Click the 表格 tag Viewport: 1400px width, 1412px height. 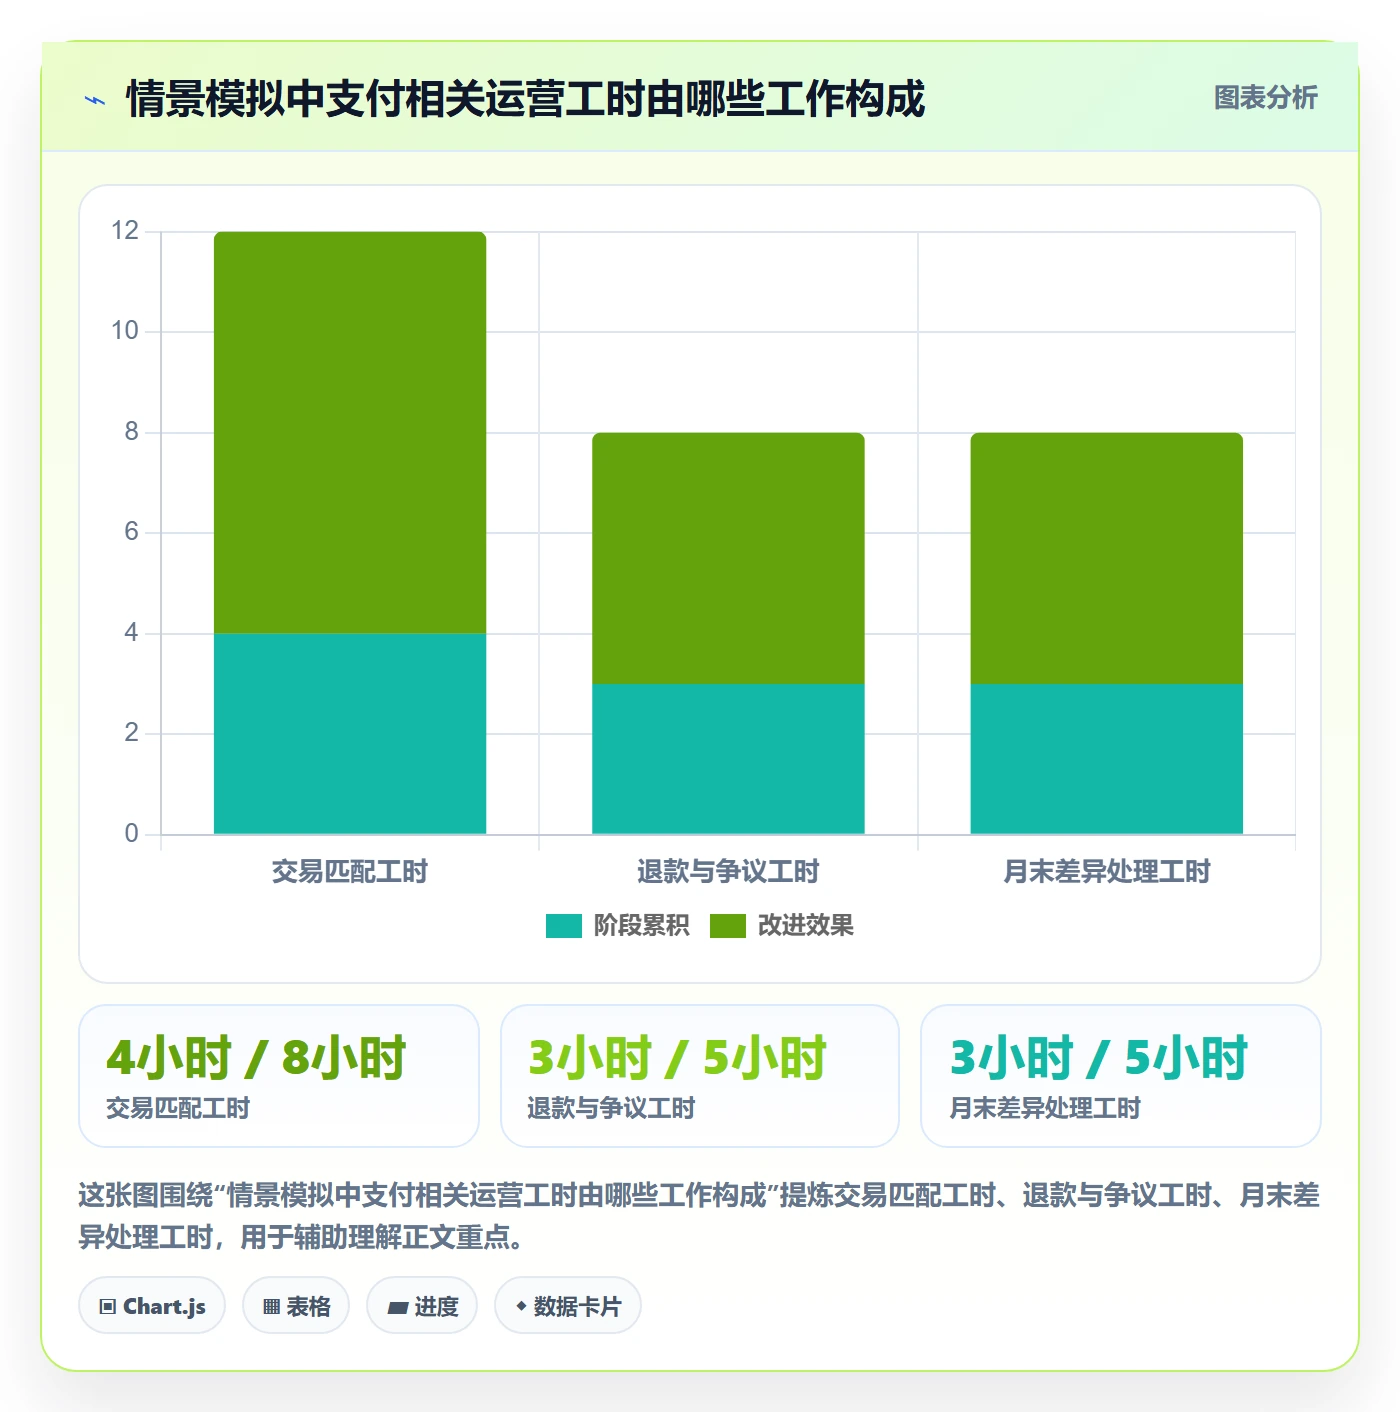pyautogui.click(x=296, y=1306)
